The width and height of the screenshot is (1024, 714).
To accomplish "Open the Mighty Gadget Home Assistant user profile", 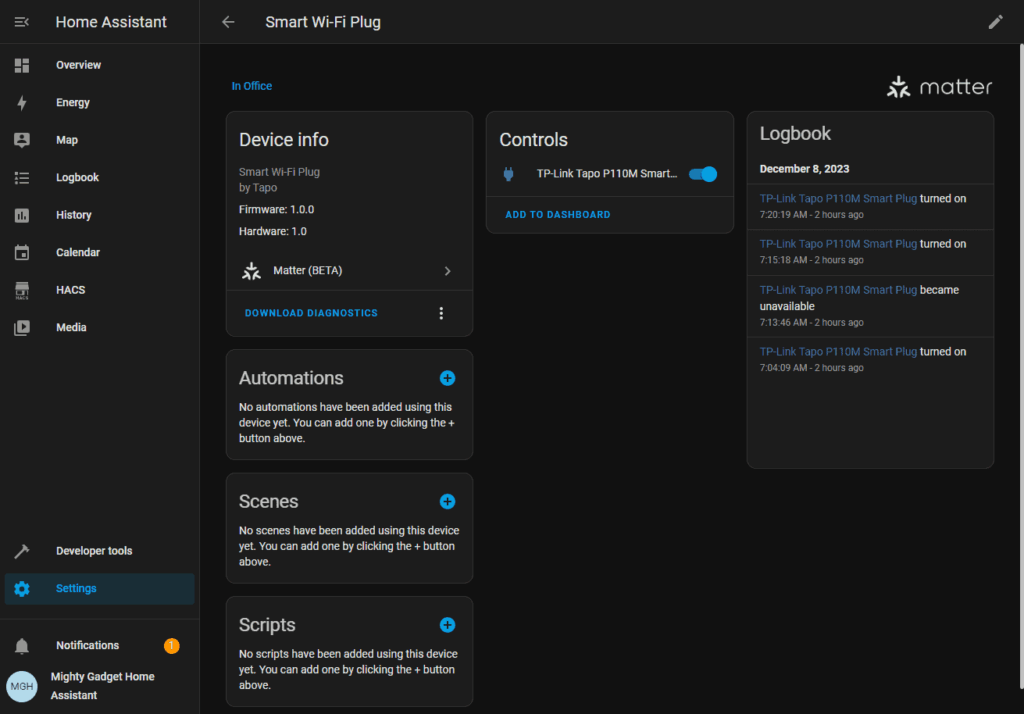I will [100, 686].
